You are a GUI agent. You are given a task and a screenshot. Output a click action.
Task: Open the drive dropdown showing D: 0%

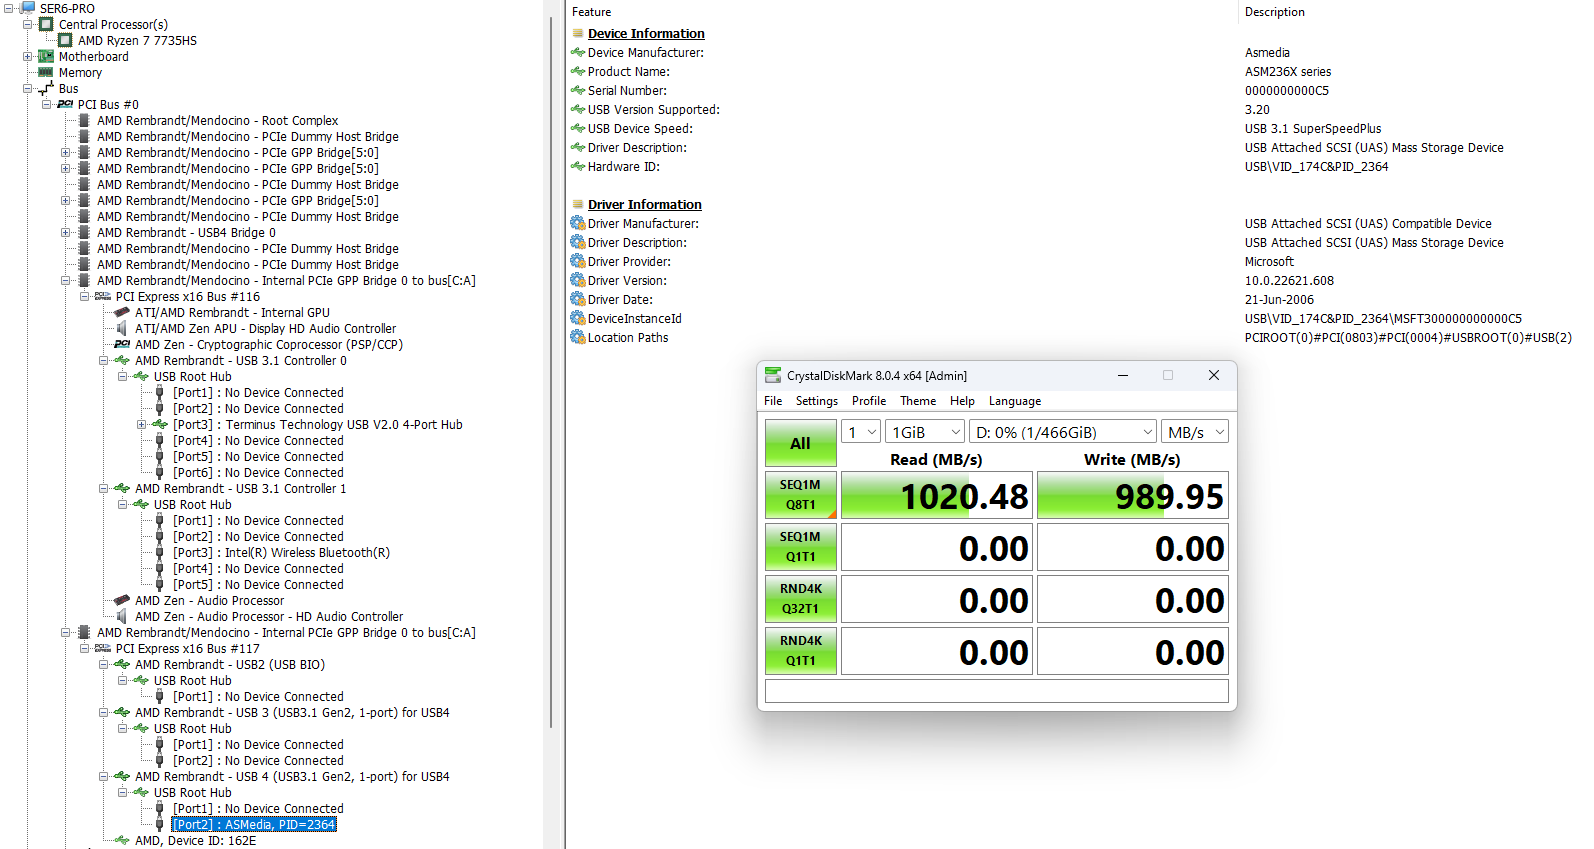(x=1063, y=432)
